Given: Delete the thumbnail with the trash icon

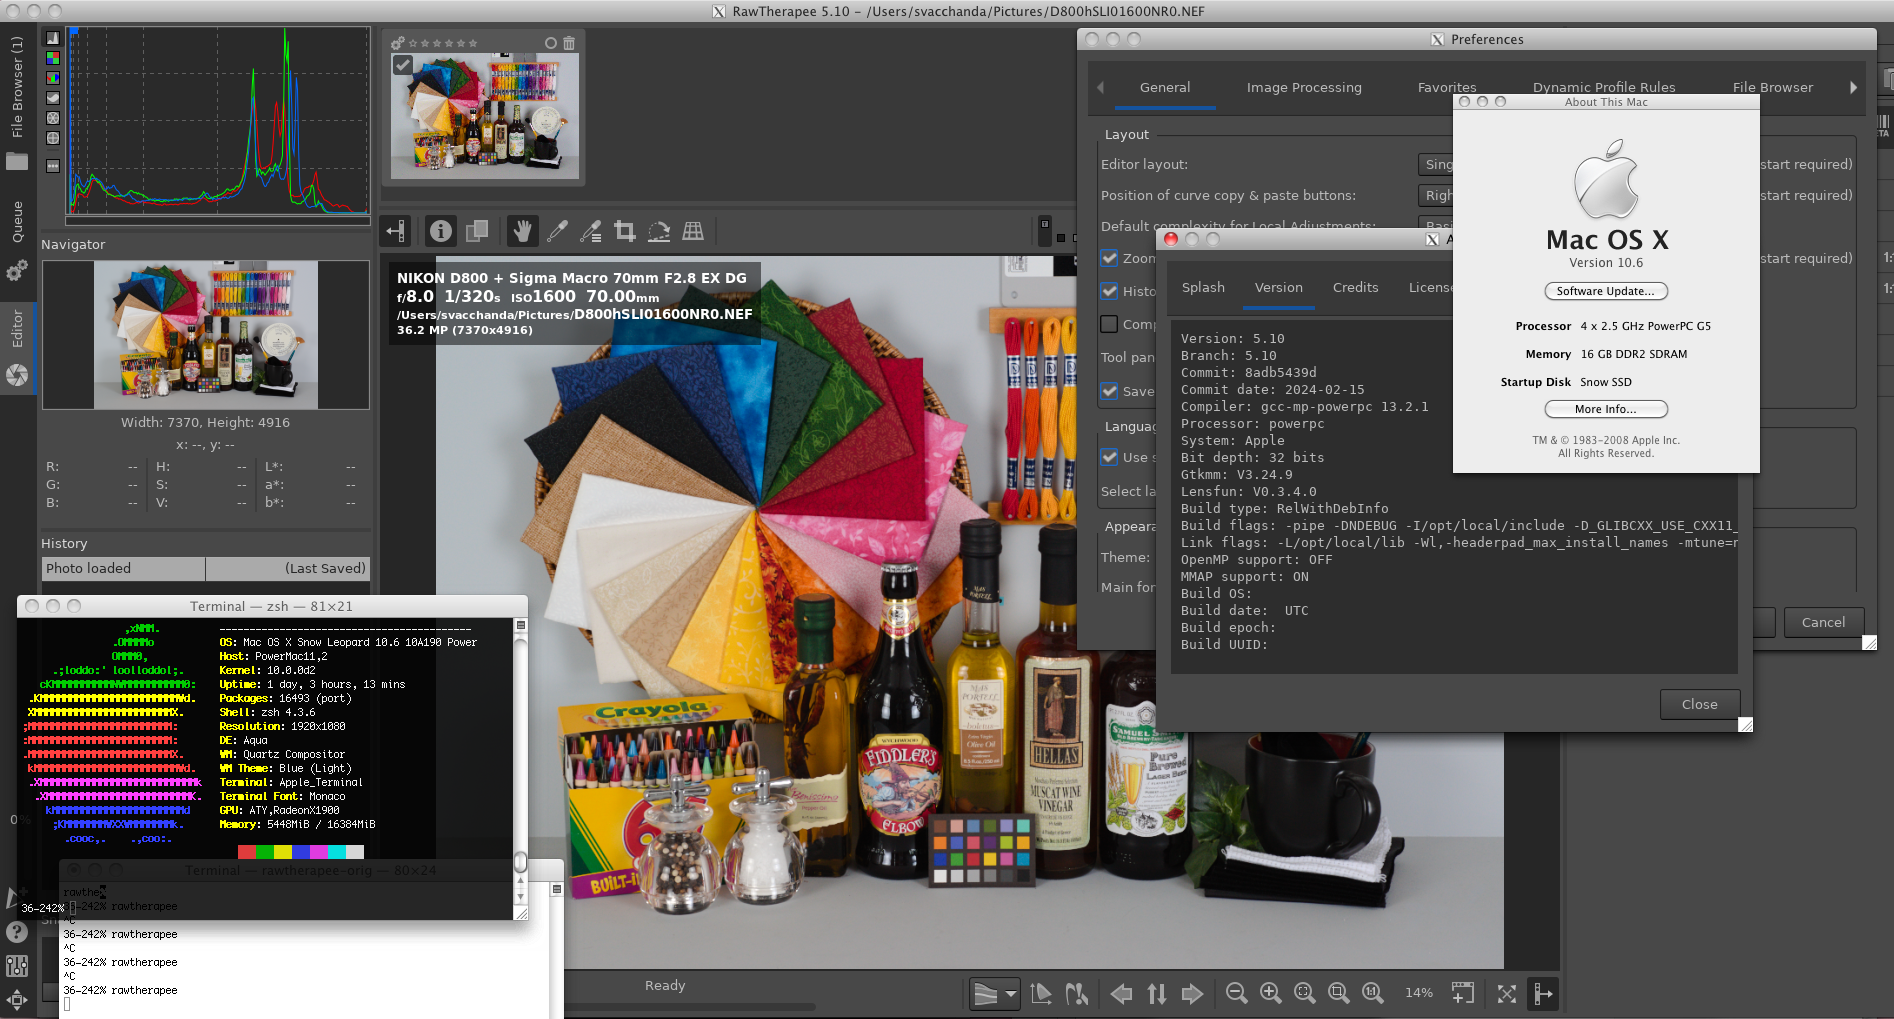Looking at the screenshot, I should click(x=569, y=43).
